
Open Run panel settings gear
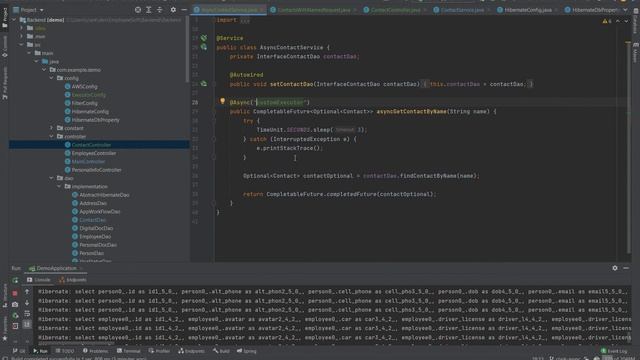[615, 268]
